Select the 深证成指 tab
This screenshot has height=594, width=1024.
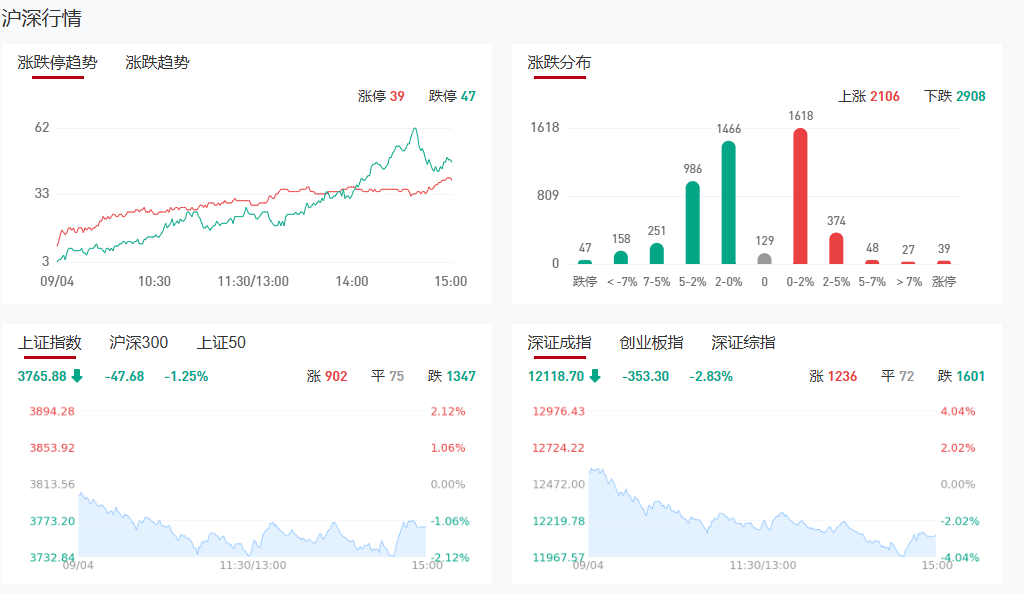tap(559, 342)
